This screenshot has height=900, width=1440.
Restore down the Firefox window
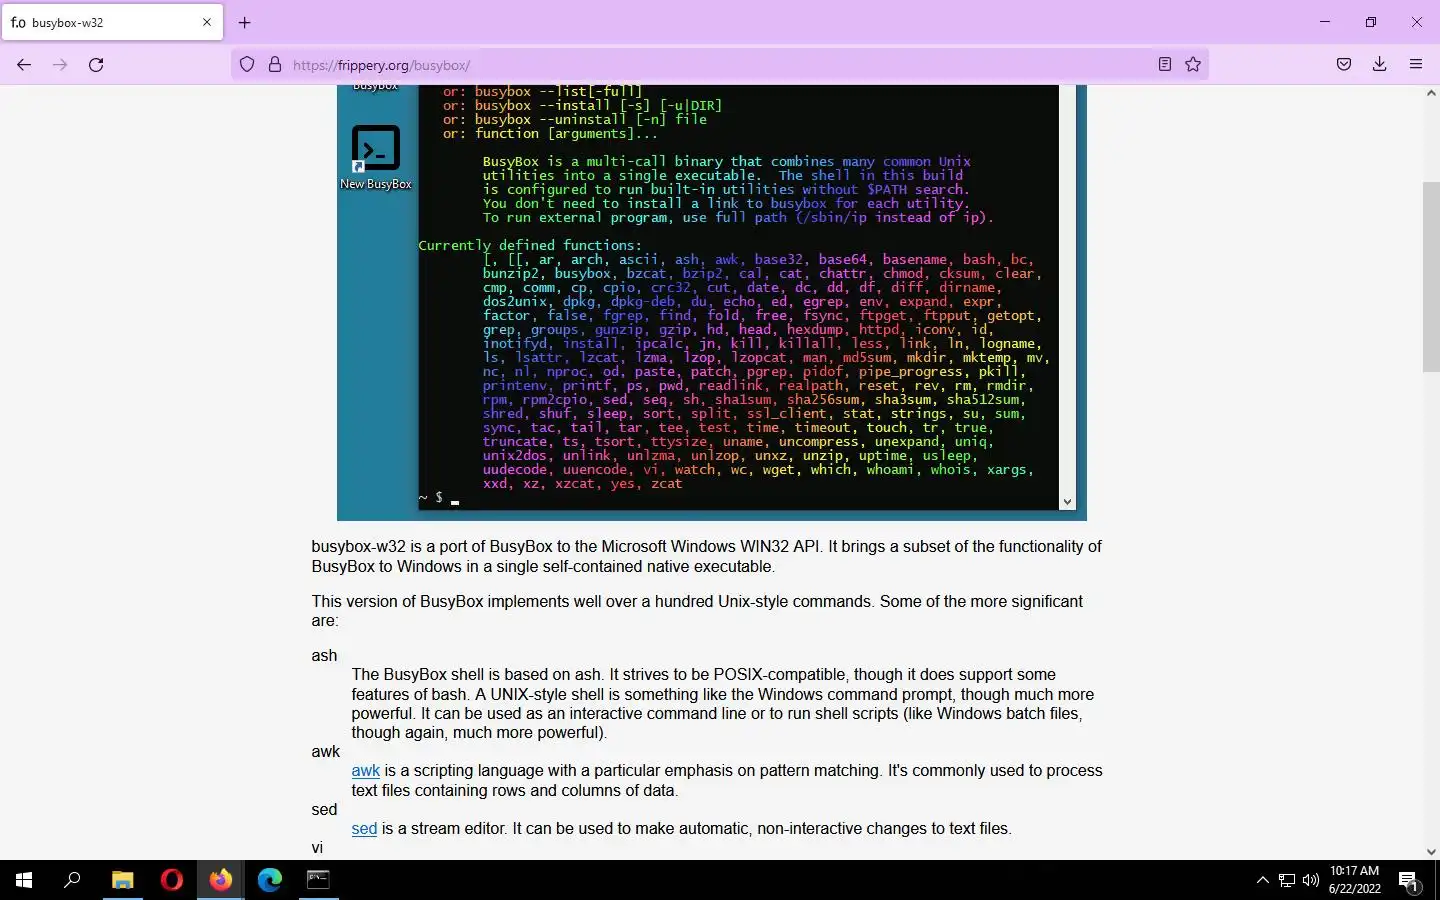[1371, 22]
